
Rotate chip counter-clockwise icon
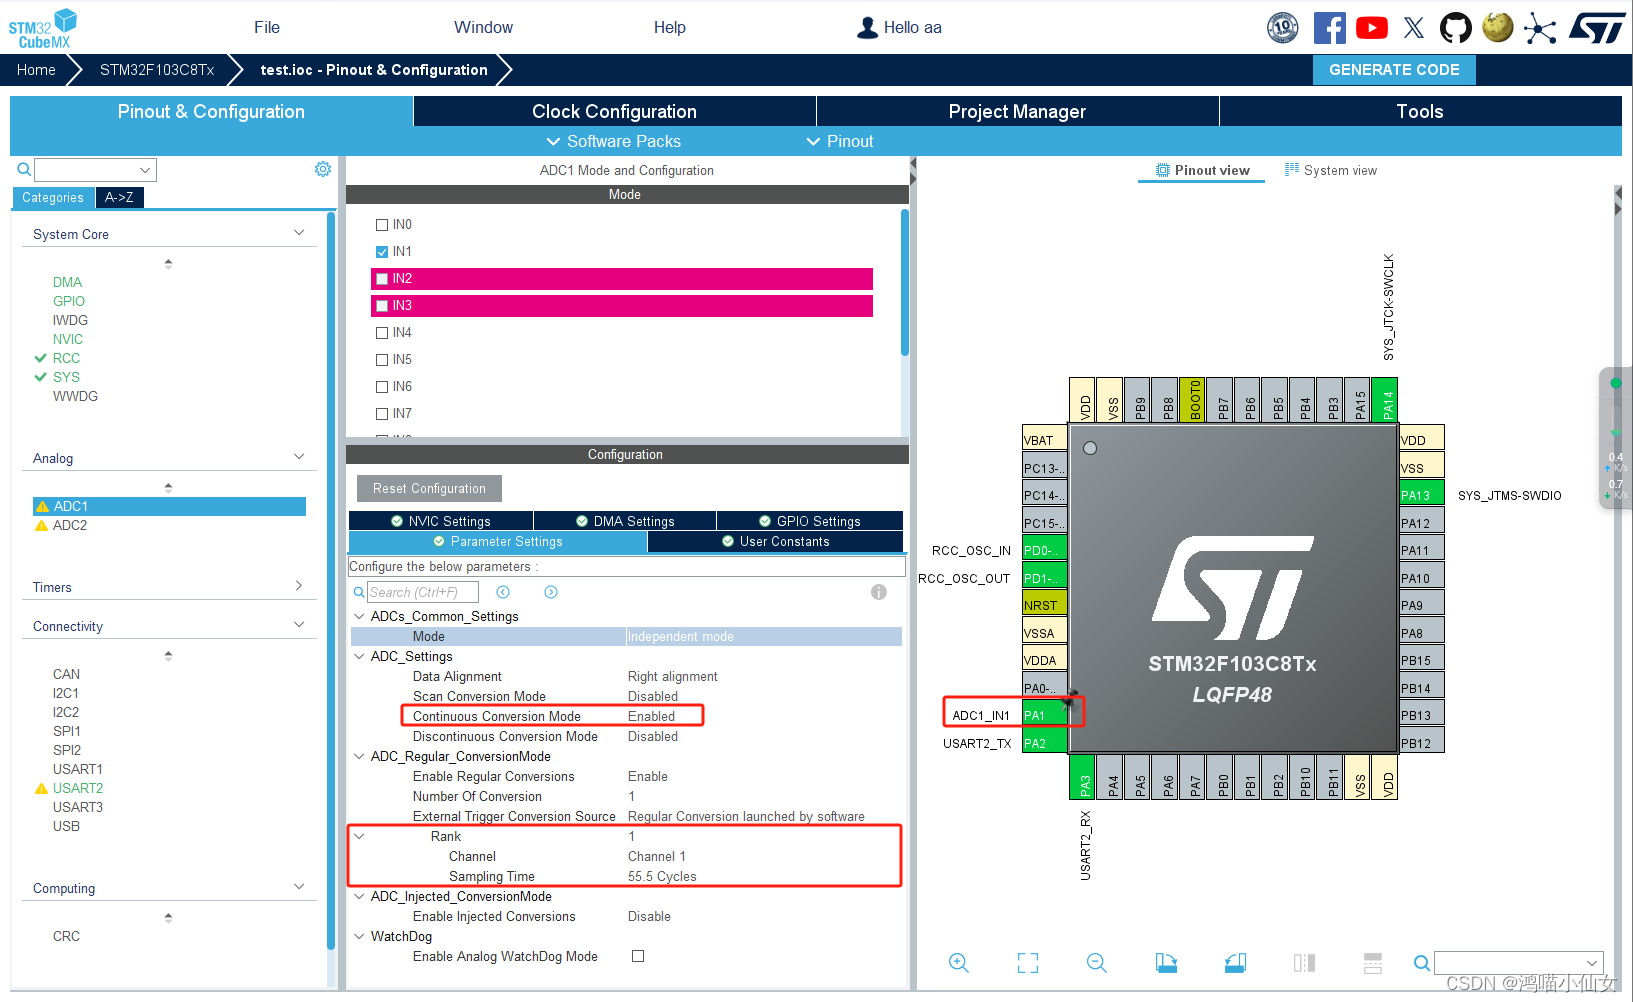(x=1235, y=963)
